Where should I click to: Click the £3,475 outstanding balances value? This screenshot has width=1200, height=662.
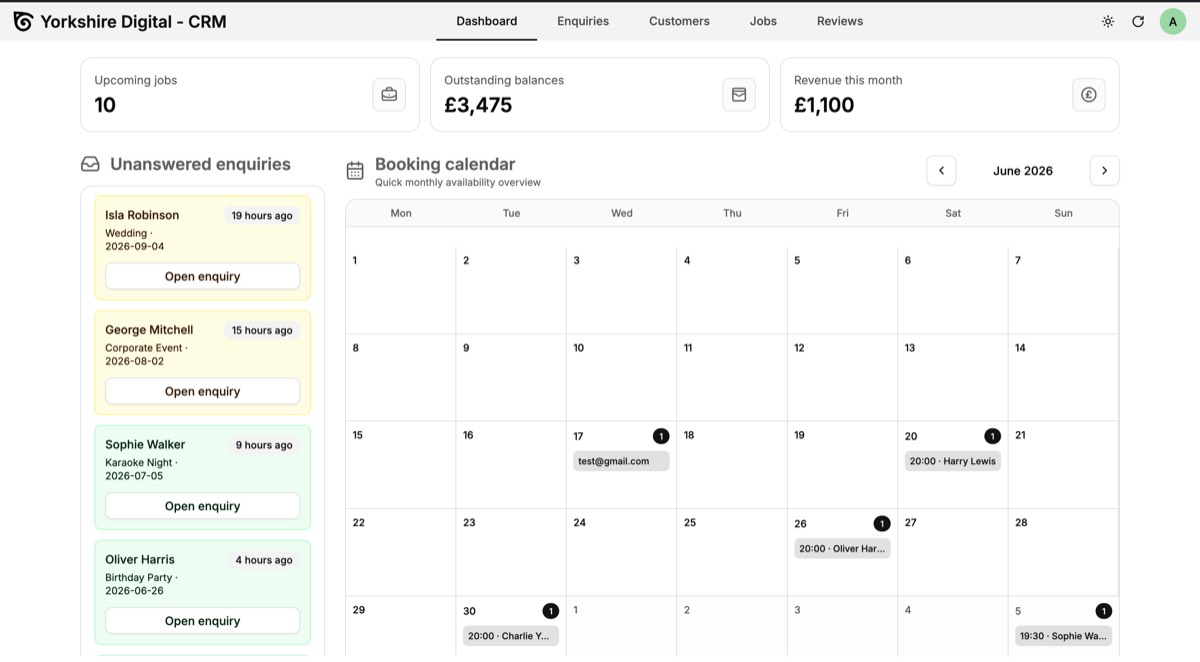tap(478, 105)
